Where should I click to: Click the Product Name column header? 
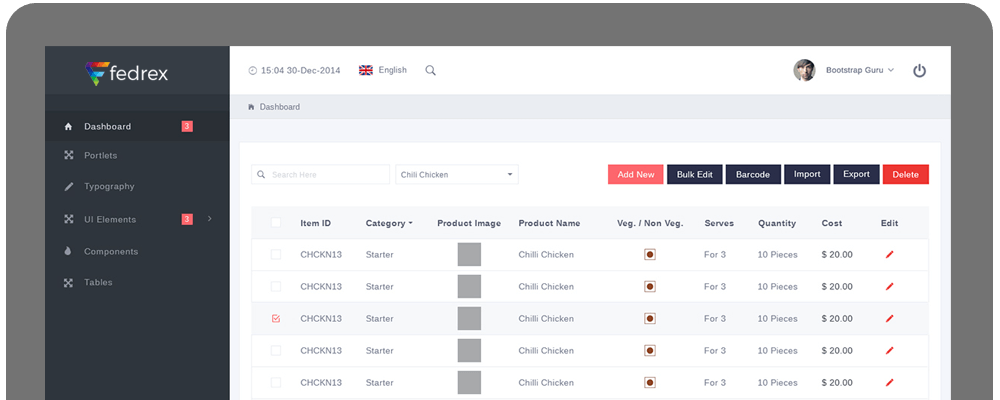(x=549, y=223)
